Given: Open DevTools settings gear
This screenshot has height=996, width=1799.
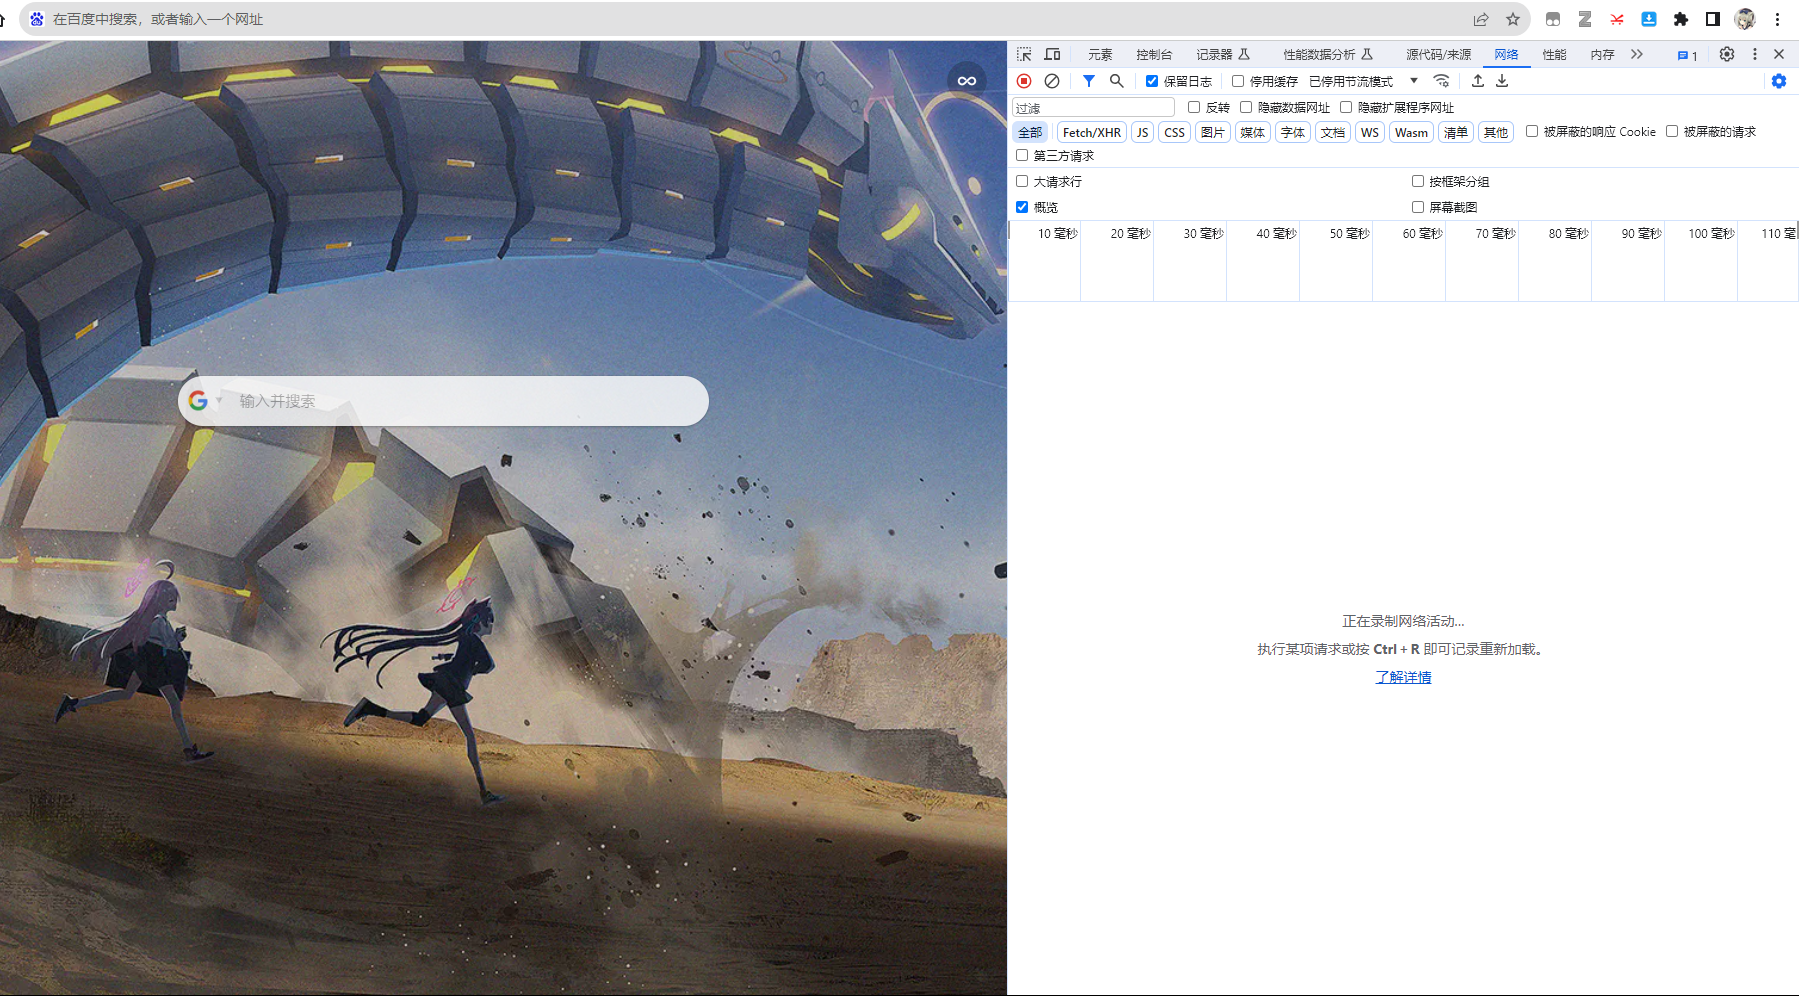Looking at the screenshot, I should coord(1727,54).
